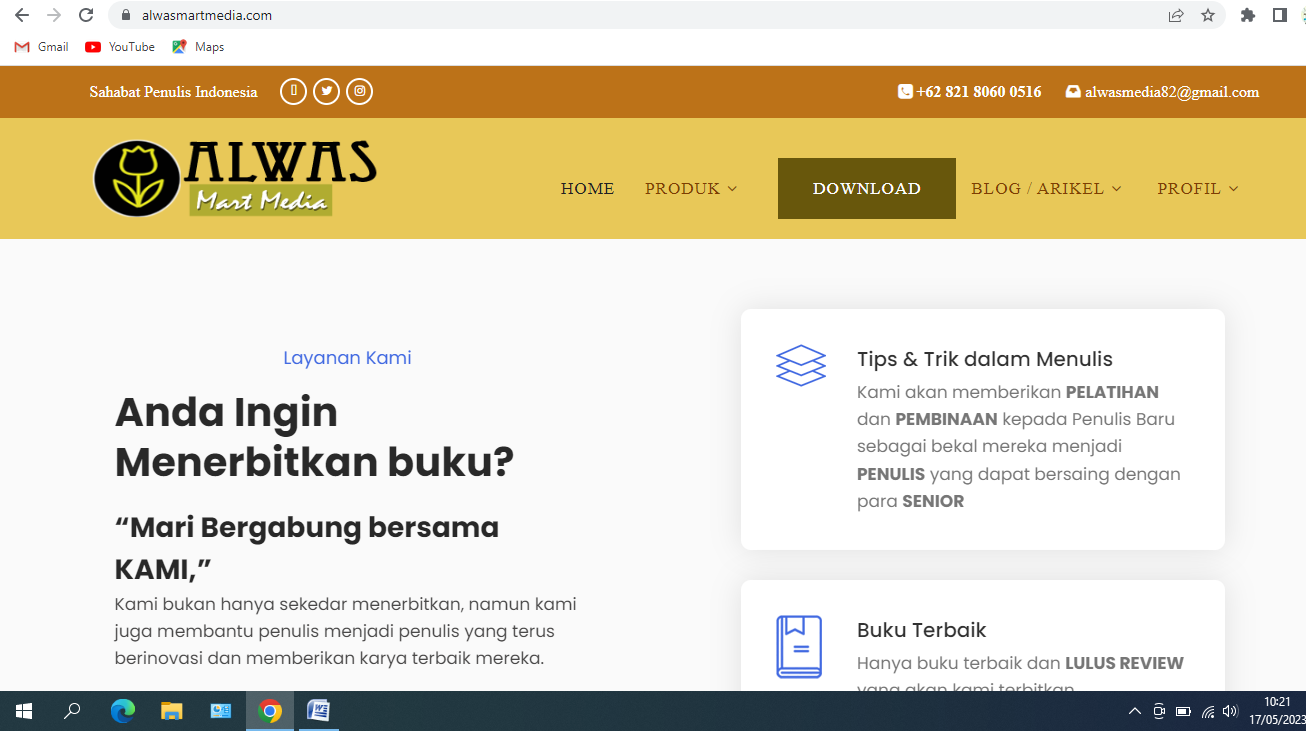Open the Chrome extensions puzzle icon
The image size is (1306, 731).
pyautogui.click(x=1247, y=15)
